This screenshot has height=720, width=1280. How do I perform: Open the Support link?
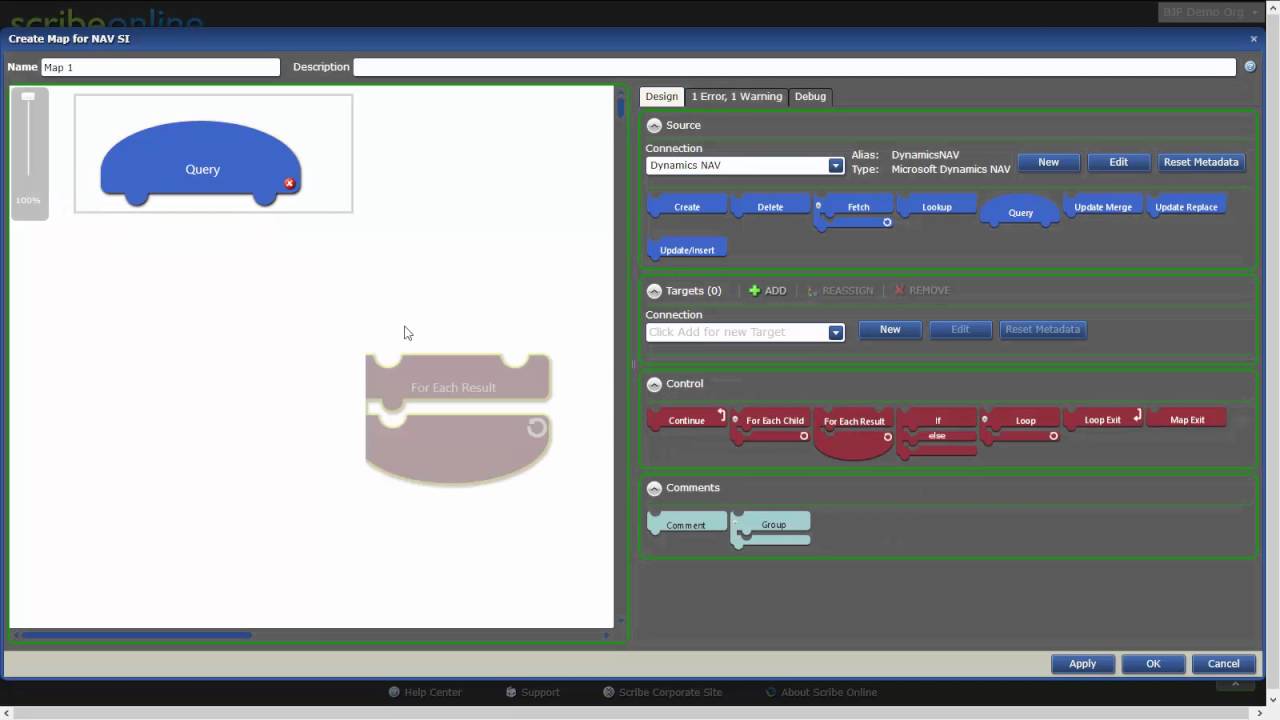[532, 692]
